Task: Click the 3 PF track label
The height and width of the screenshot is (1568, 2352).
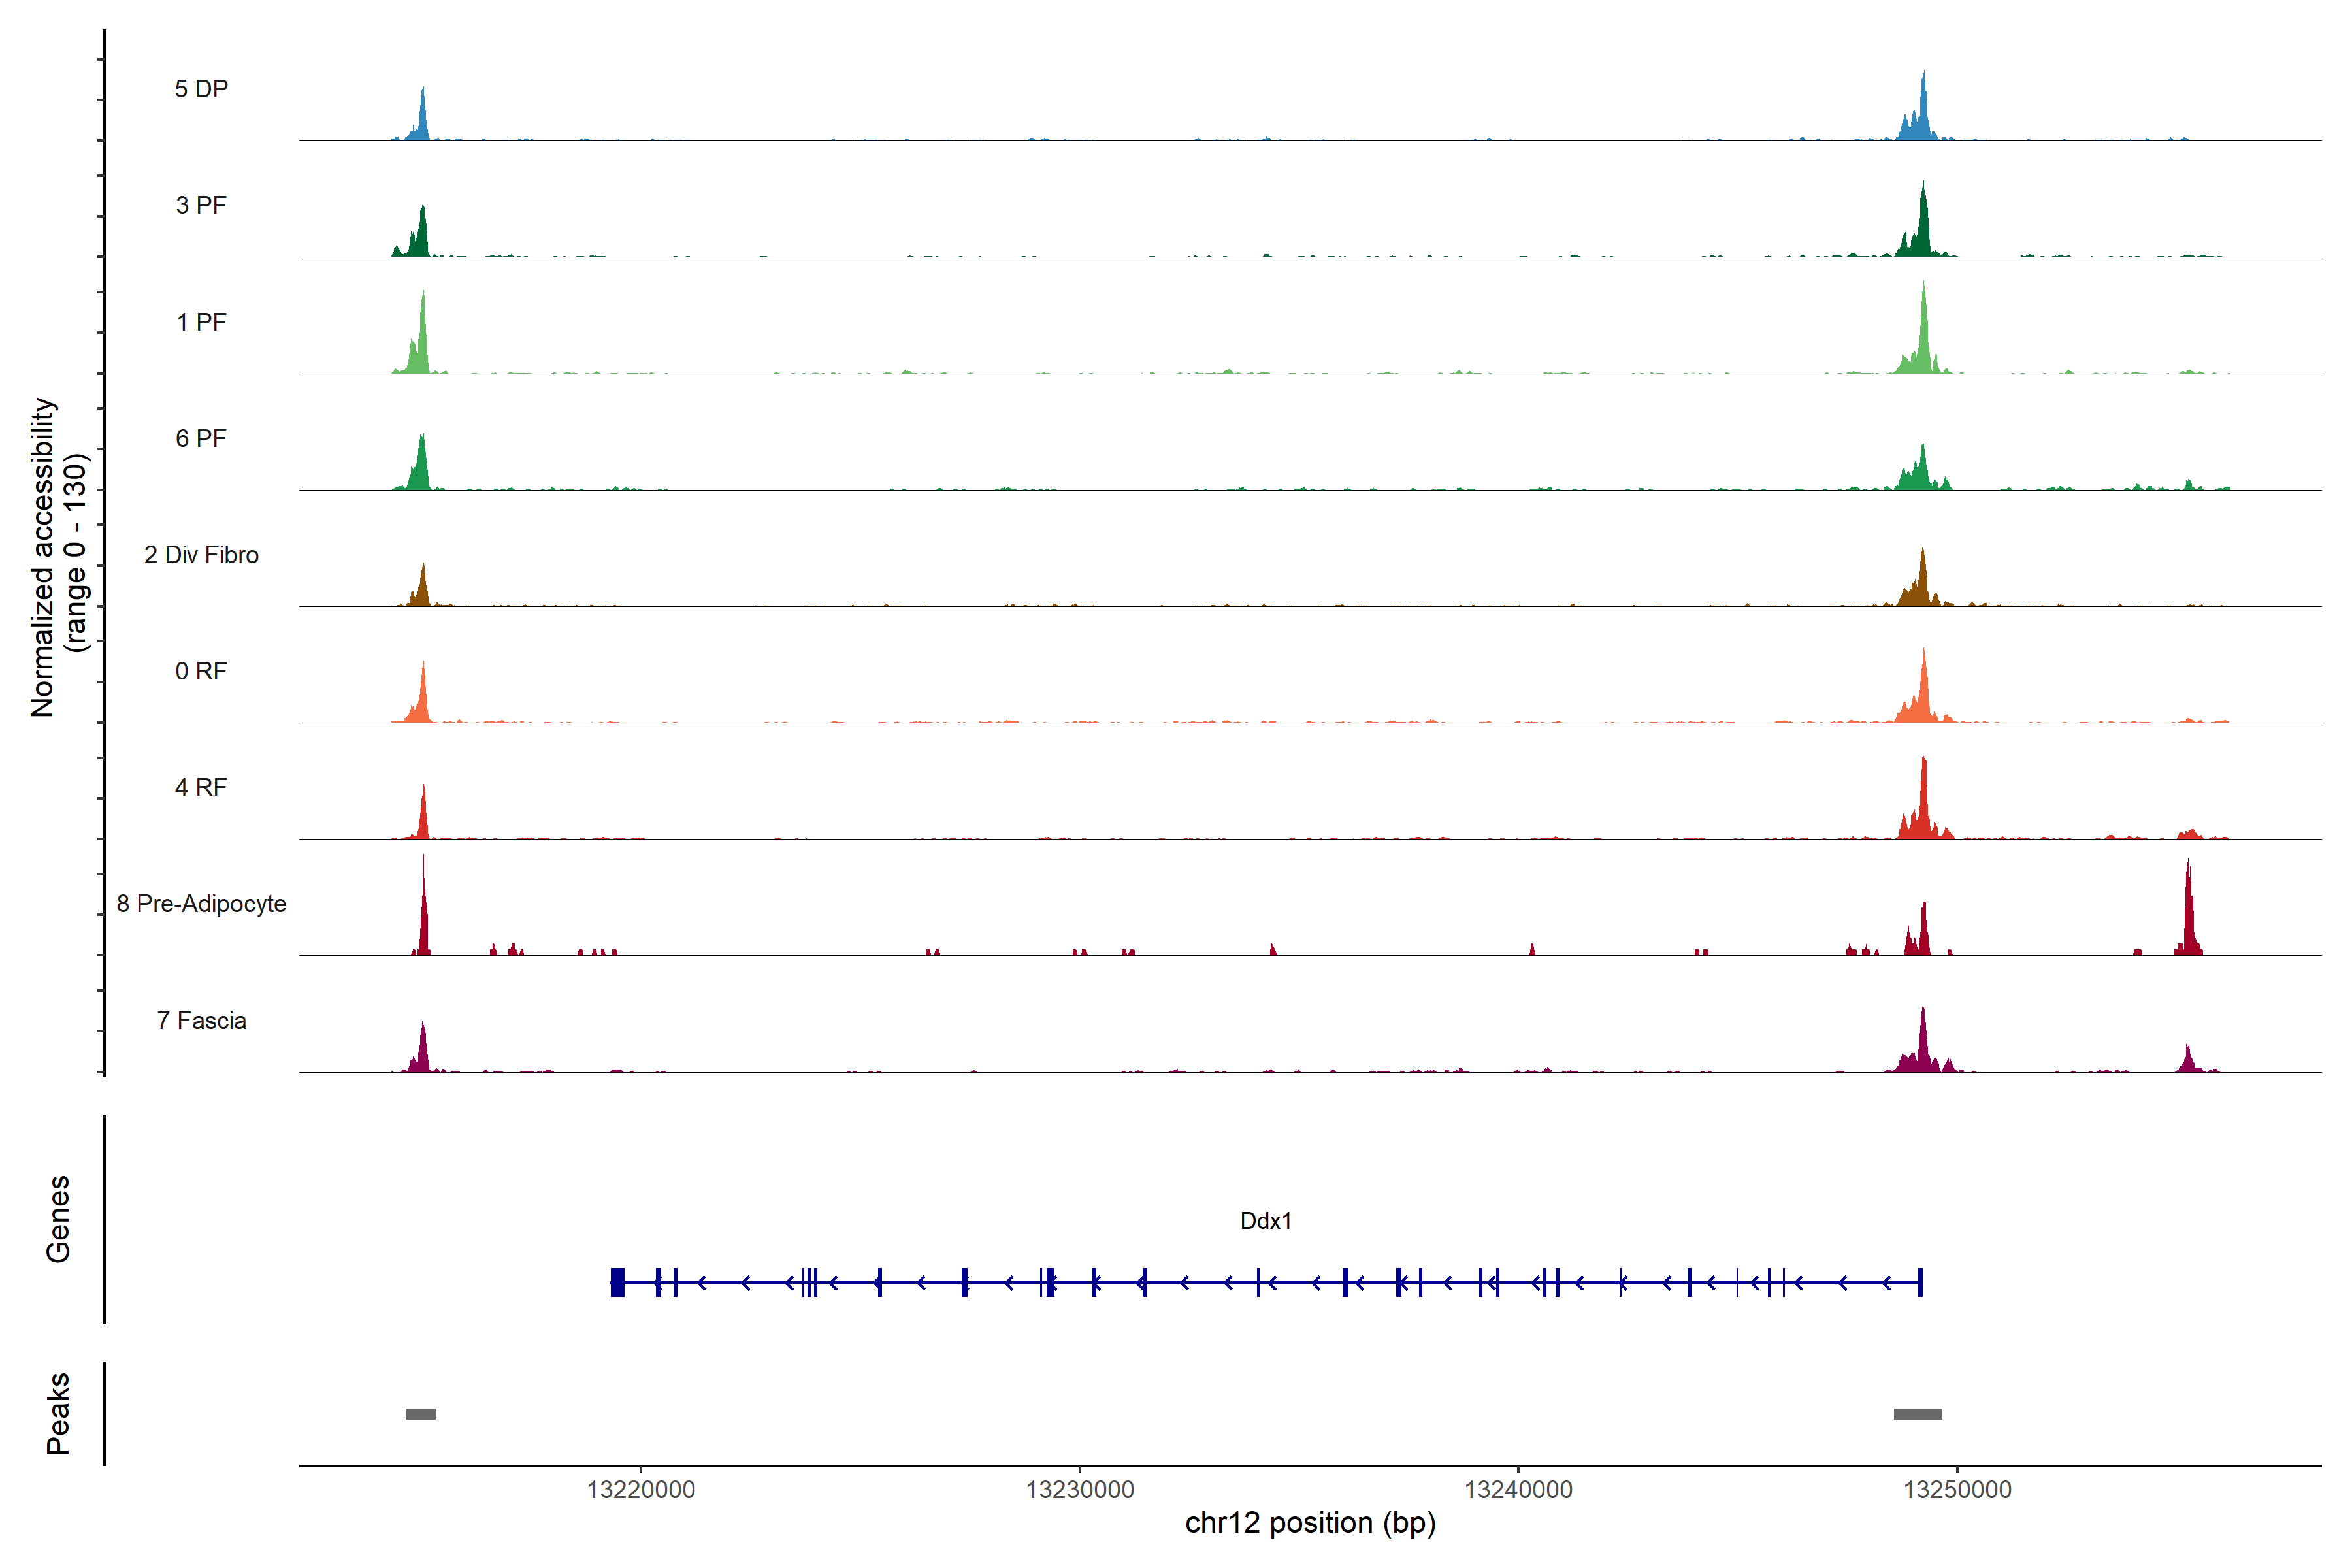Action: [x=201, y=205]
